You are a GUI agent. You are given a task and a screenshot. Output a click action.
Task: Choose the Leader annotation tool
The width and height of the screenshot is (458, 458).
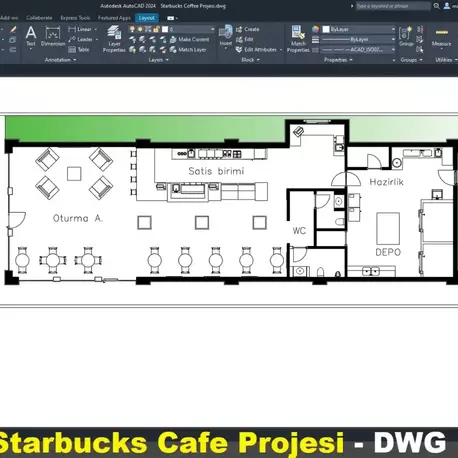tap(81, 39)
